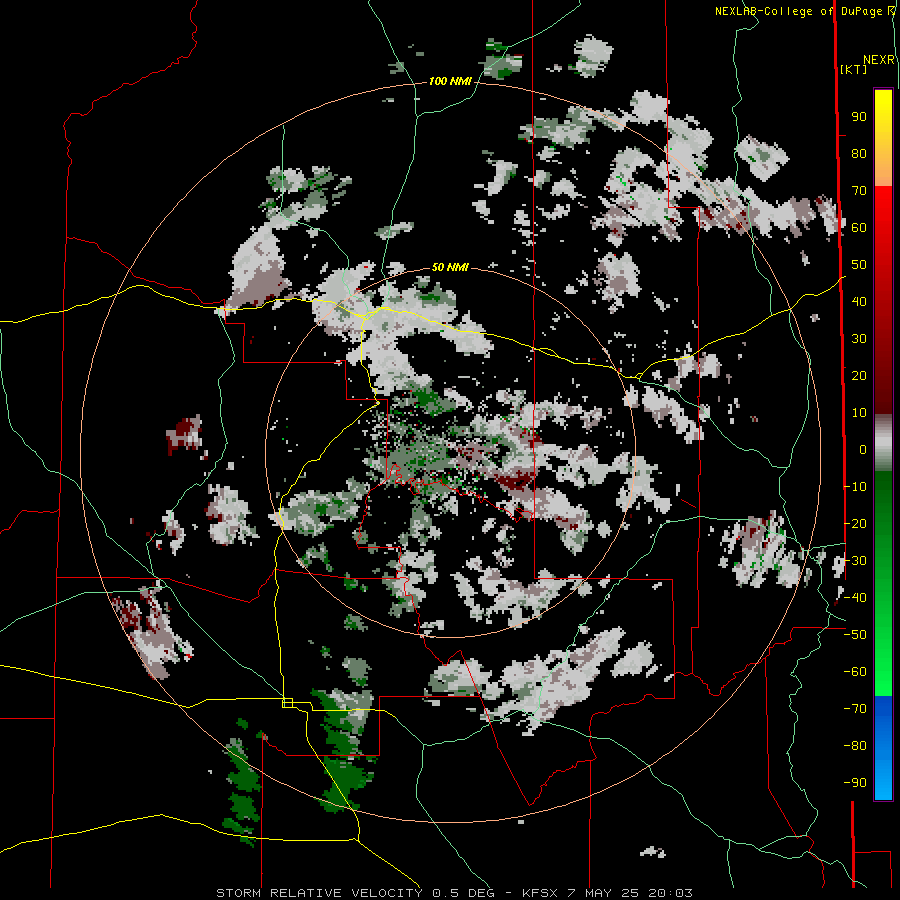The height and width of the screenshot is (900, 900).
Task: Click the [KT] units label above color bar
Action: 853,69
